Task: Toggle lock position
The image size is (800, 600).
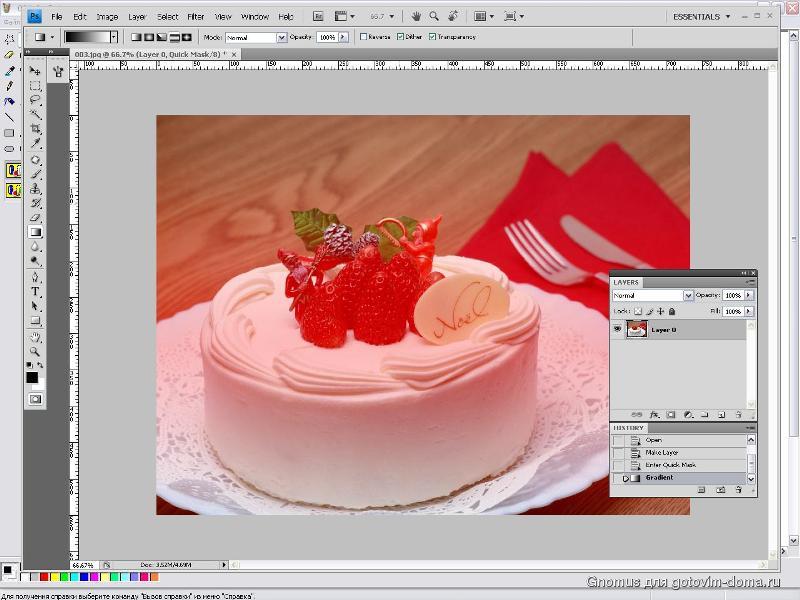Action: [x=661, y=311]
